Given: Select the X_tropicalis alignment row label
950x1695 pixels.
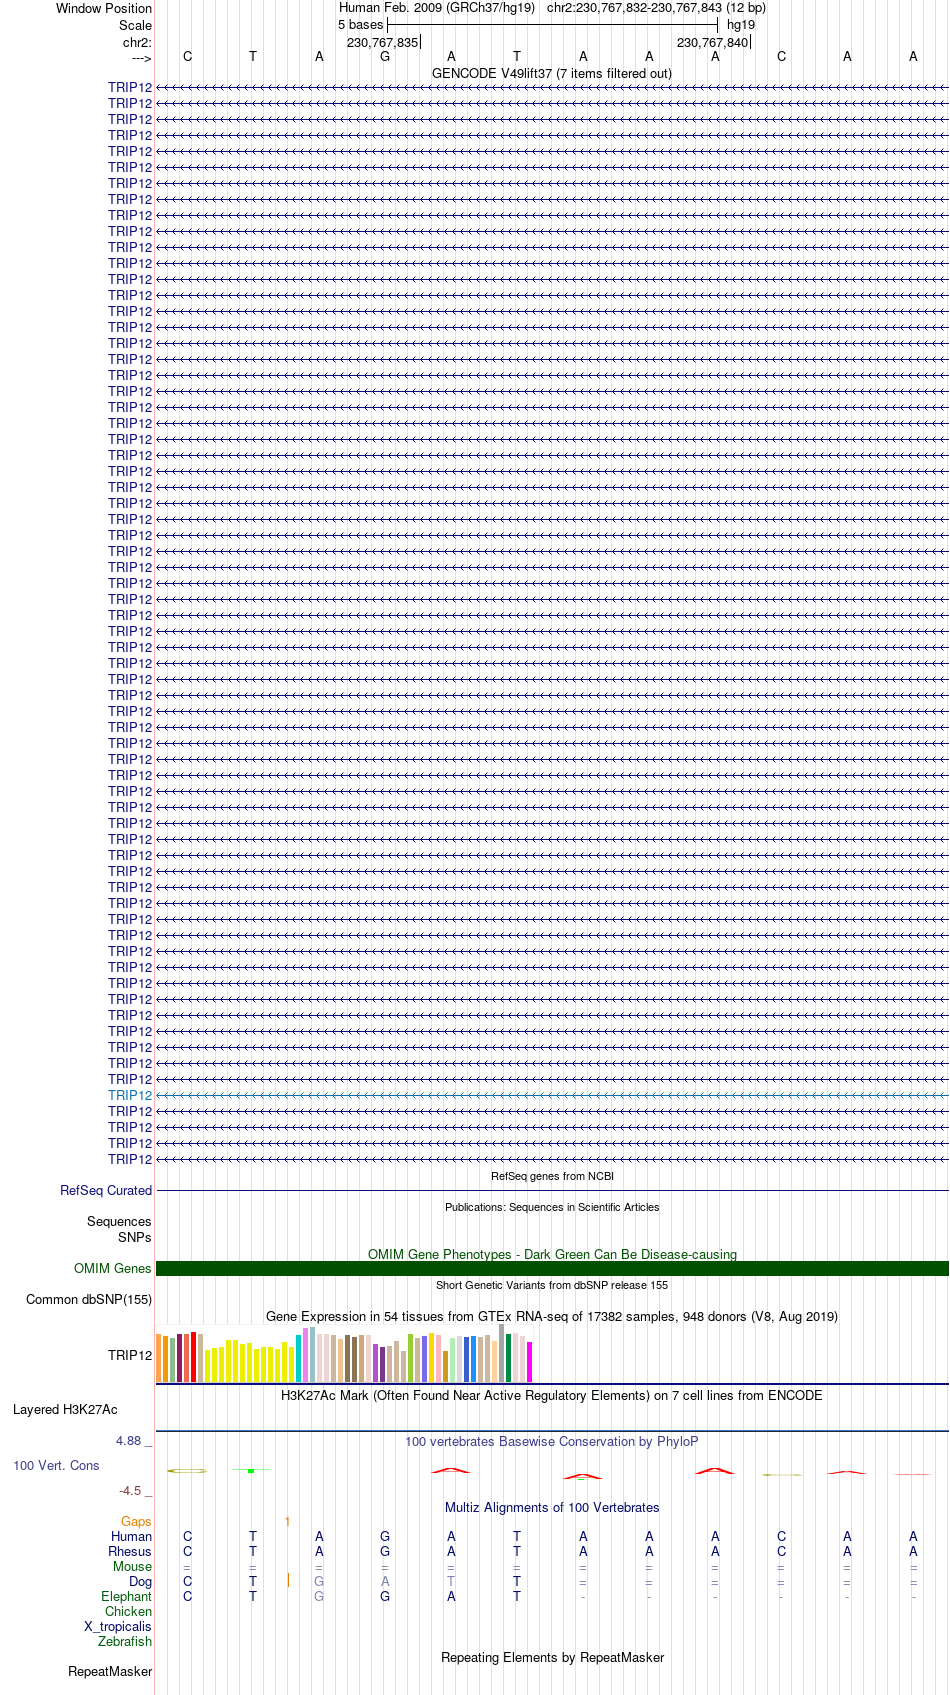Looking at the screenshot, I should click(118, 1626).
